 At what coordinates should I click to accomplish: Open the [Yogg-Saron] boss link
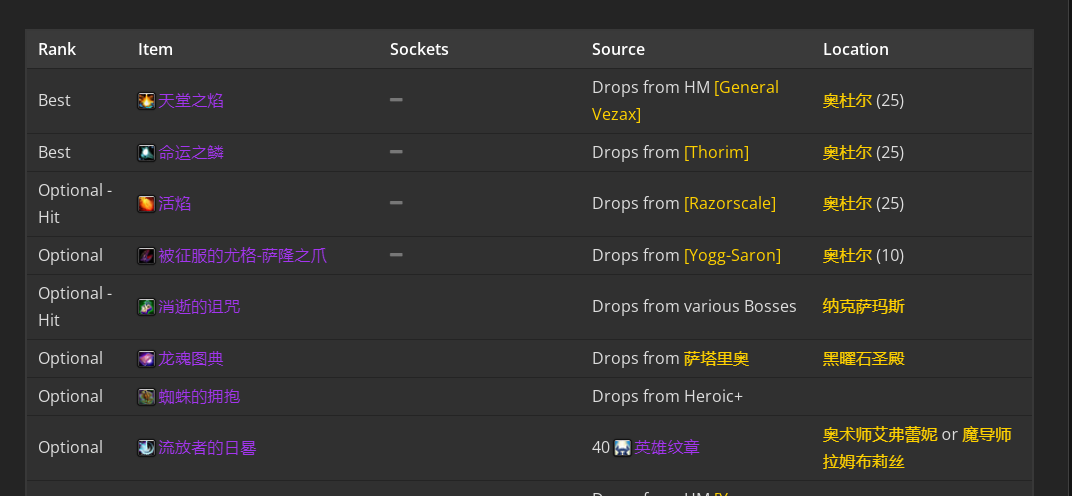coord(732,255)
